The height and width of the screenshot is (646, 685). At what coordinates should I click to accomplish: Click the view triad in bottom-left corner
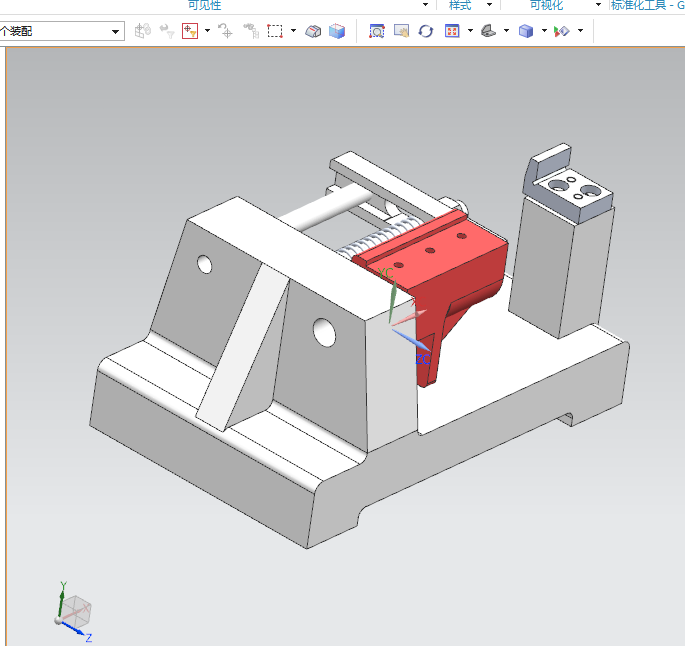point(72,610)
